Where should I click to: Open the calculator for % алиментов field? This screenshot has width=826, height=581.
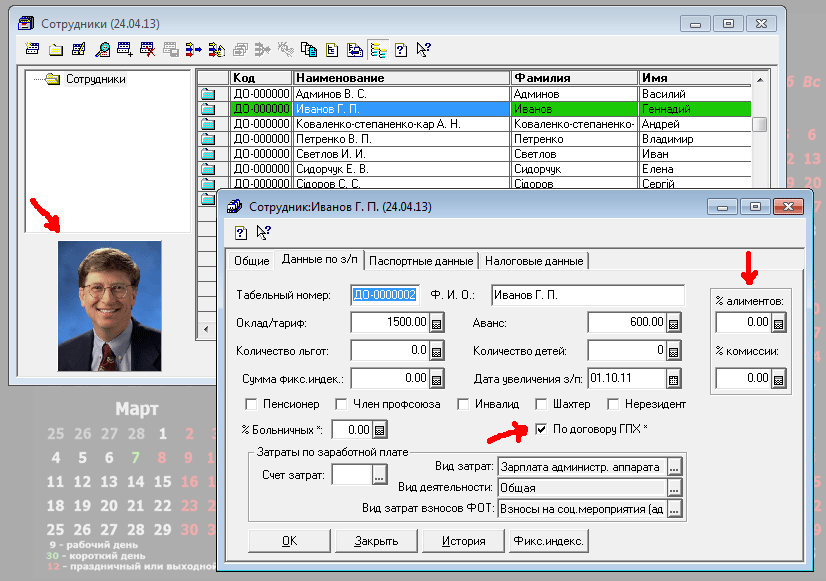(779, 323)
